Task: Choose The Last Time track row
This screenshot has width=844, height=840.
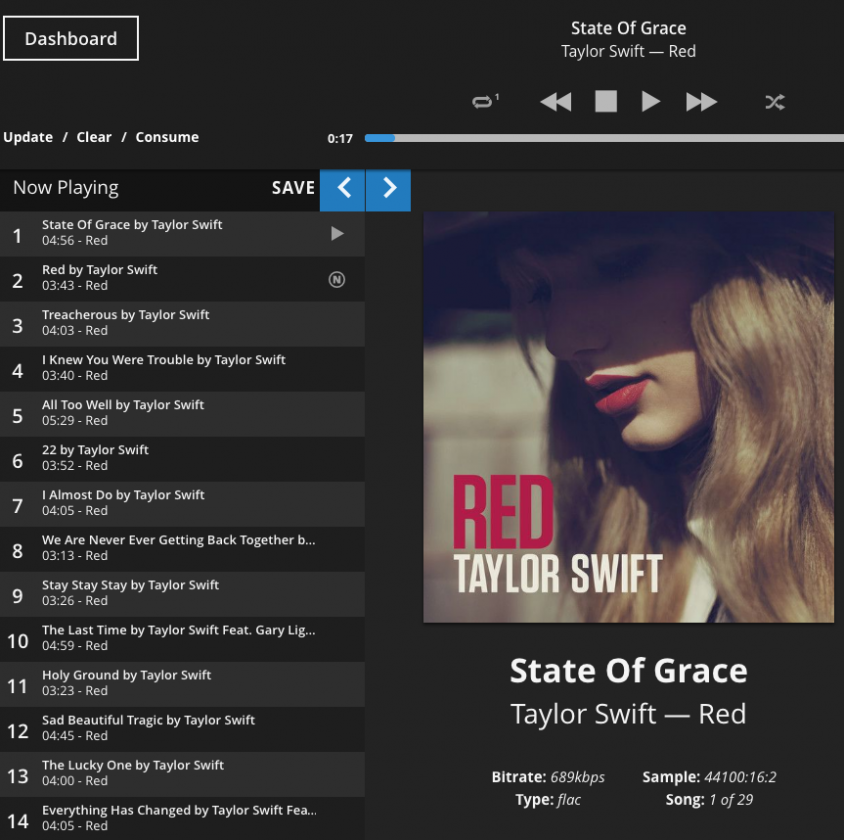Action: (x=182, y=639)
